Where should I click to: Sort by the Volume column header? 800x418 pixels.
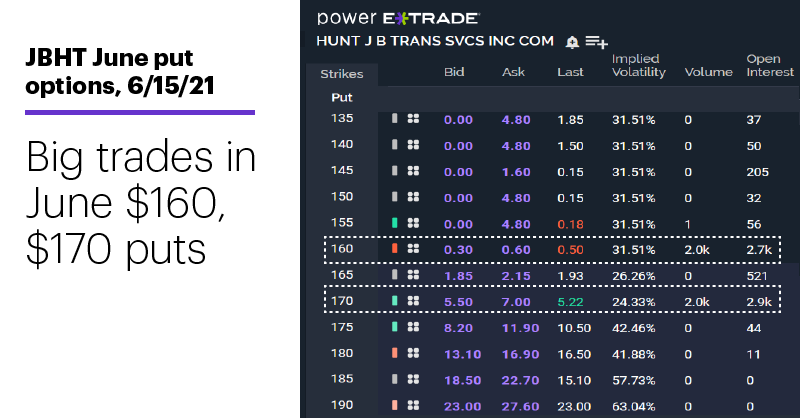[709, 72]
